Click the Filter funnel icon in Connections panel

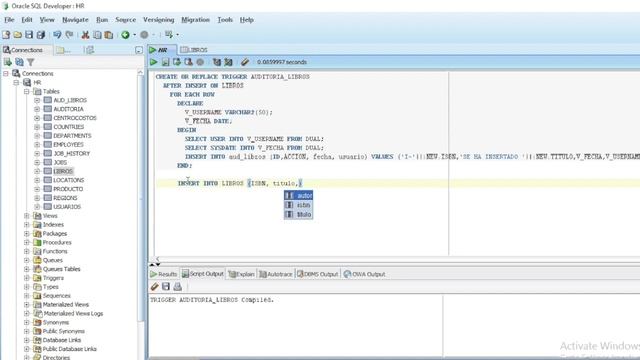click(31, 62)
